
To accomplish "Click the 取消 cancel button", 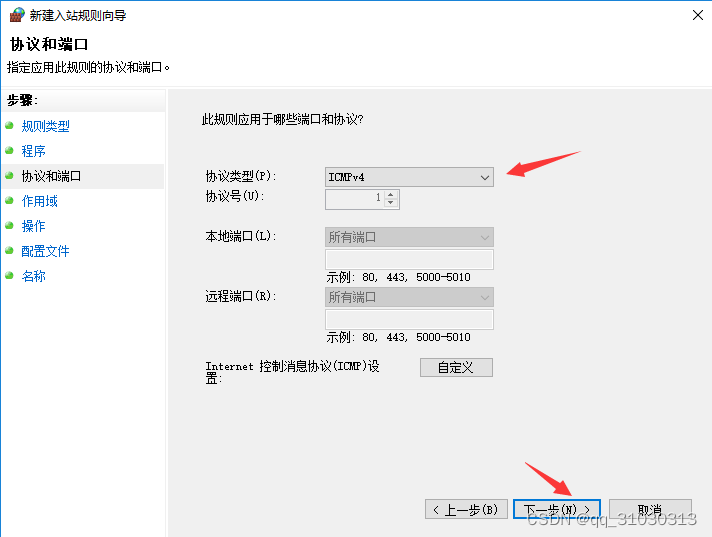I will point(650,509).
